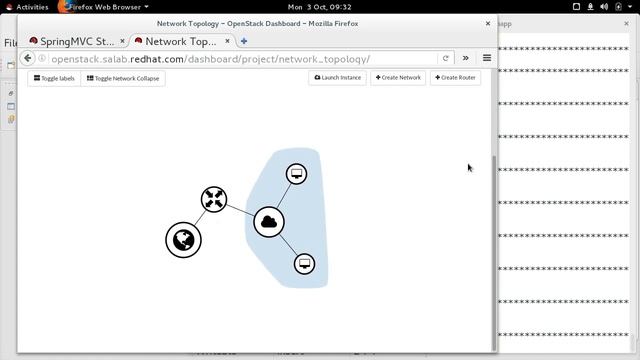Screen dimensions: 640x360
Task: Open GNOME Activities overview
Action: tap(27, 7)
